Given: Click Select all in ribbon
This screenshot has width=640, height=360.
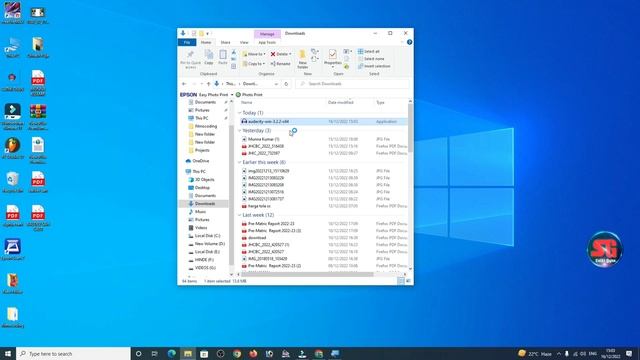Looking at the screenshot, I should point(369,51).
